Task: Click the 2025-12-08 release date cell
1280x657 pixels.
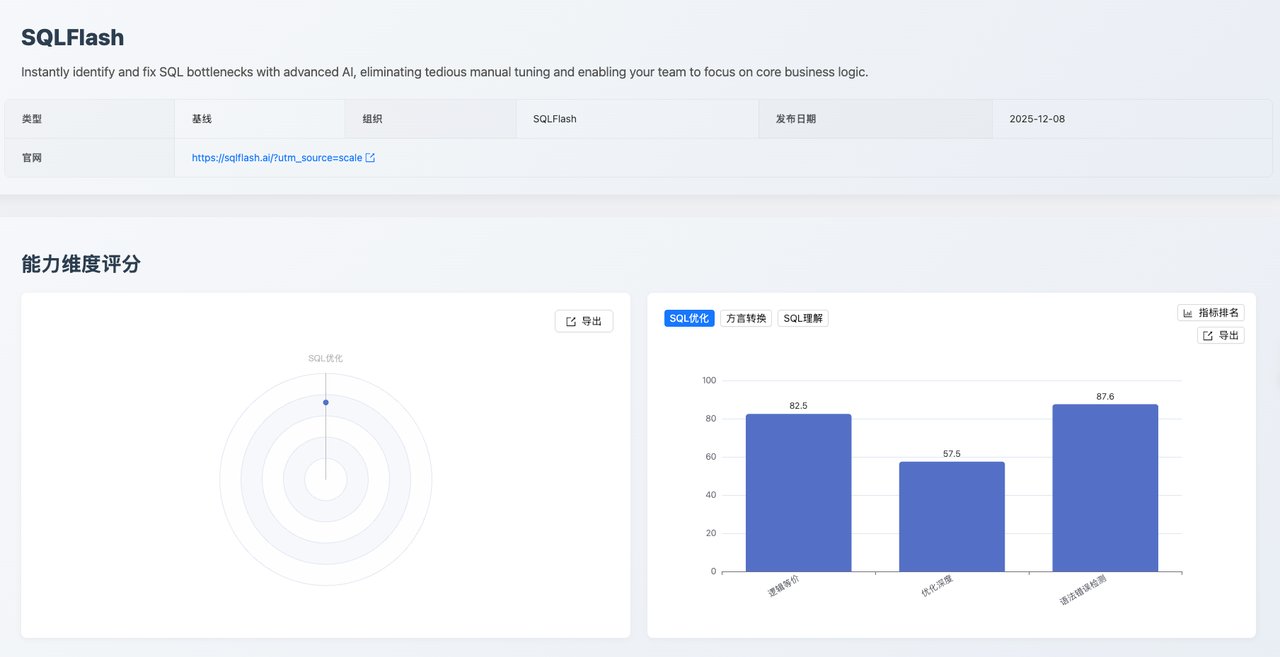Action: [1037, 119]
